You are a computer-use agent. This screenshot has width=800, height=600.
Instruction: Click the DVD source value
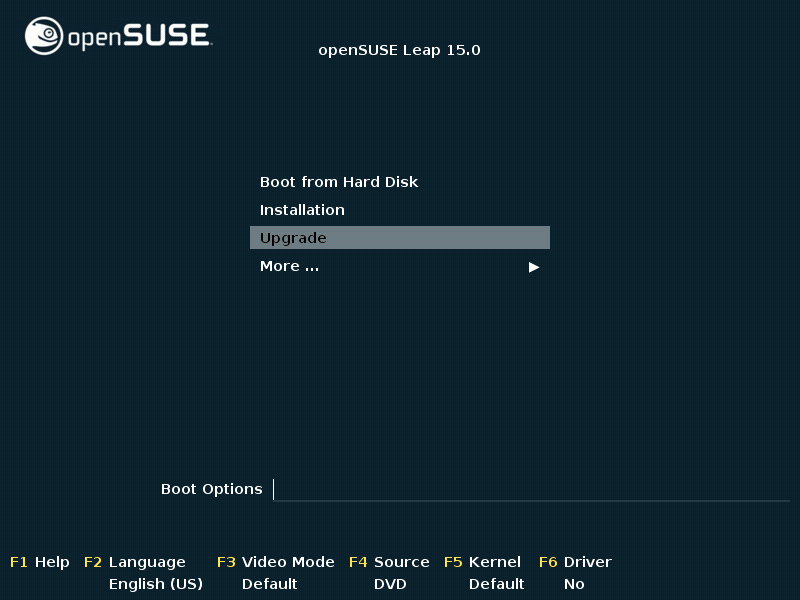click(390, 584)
